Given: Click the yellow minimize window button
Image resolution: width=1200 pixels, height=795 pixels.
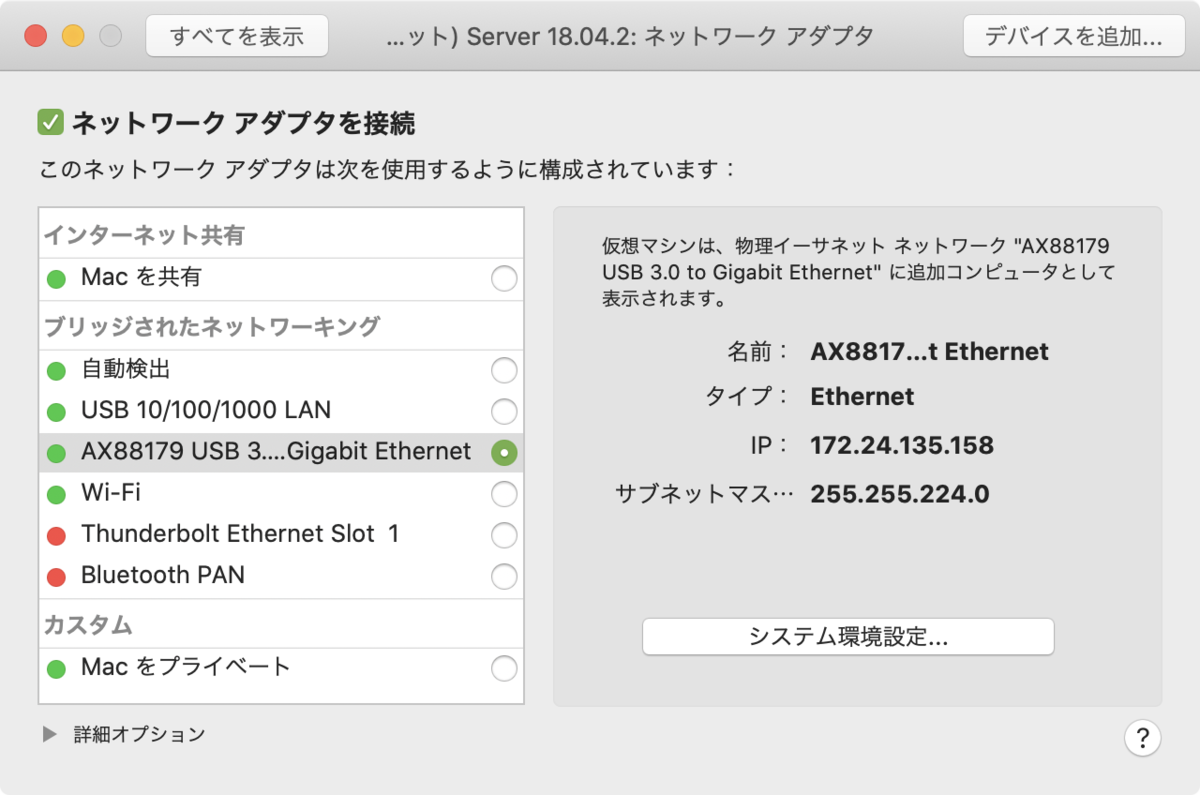Looking at the screenshot, I should point(73,36).
